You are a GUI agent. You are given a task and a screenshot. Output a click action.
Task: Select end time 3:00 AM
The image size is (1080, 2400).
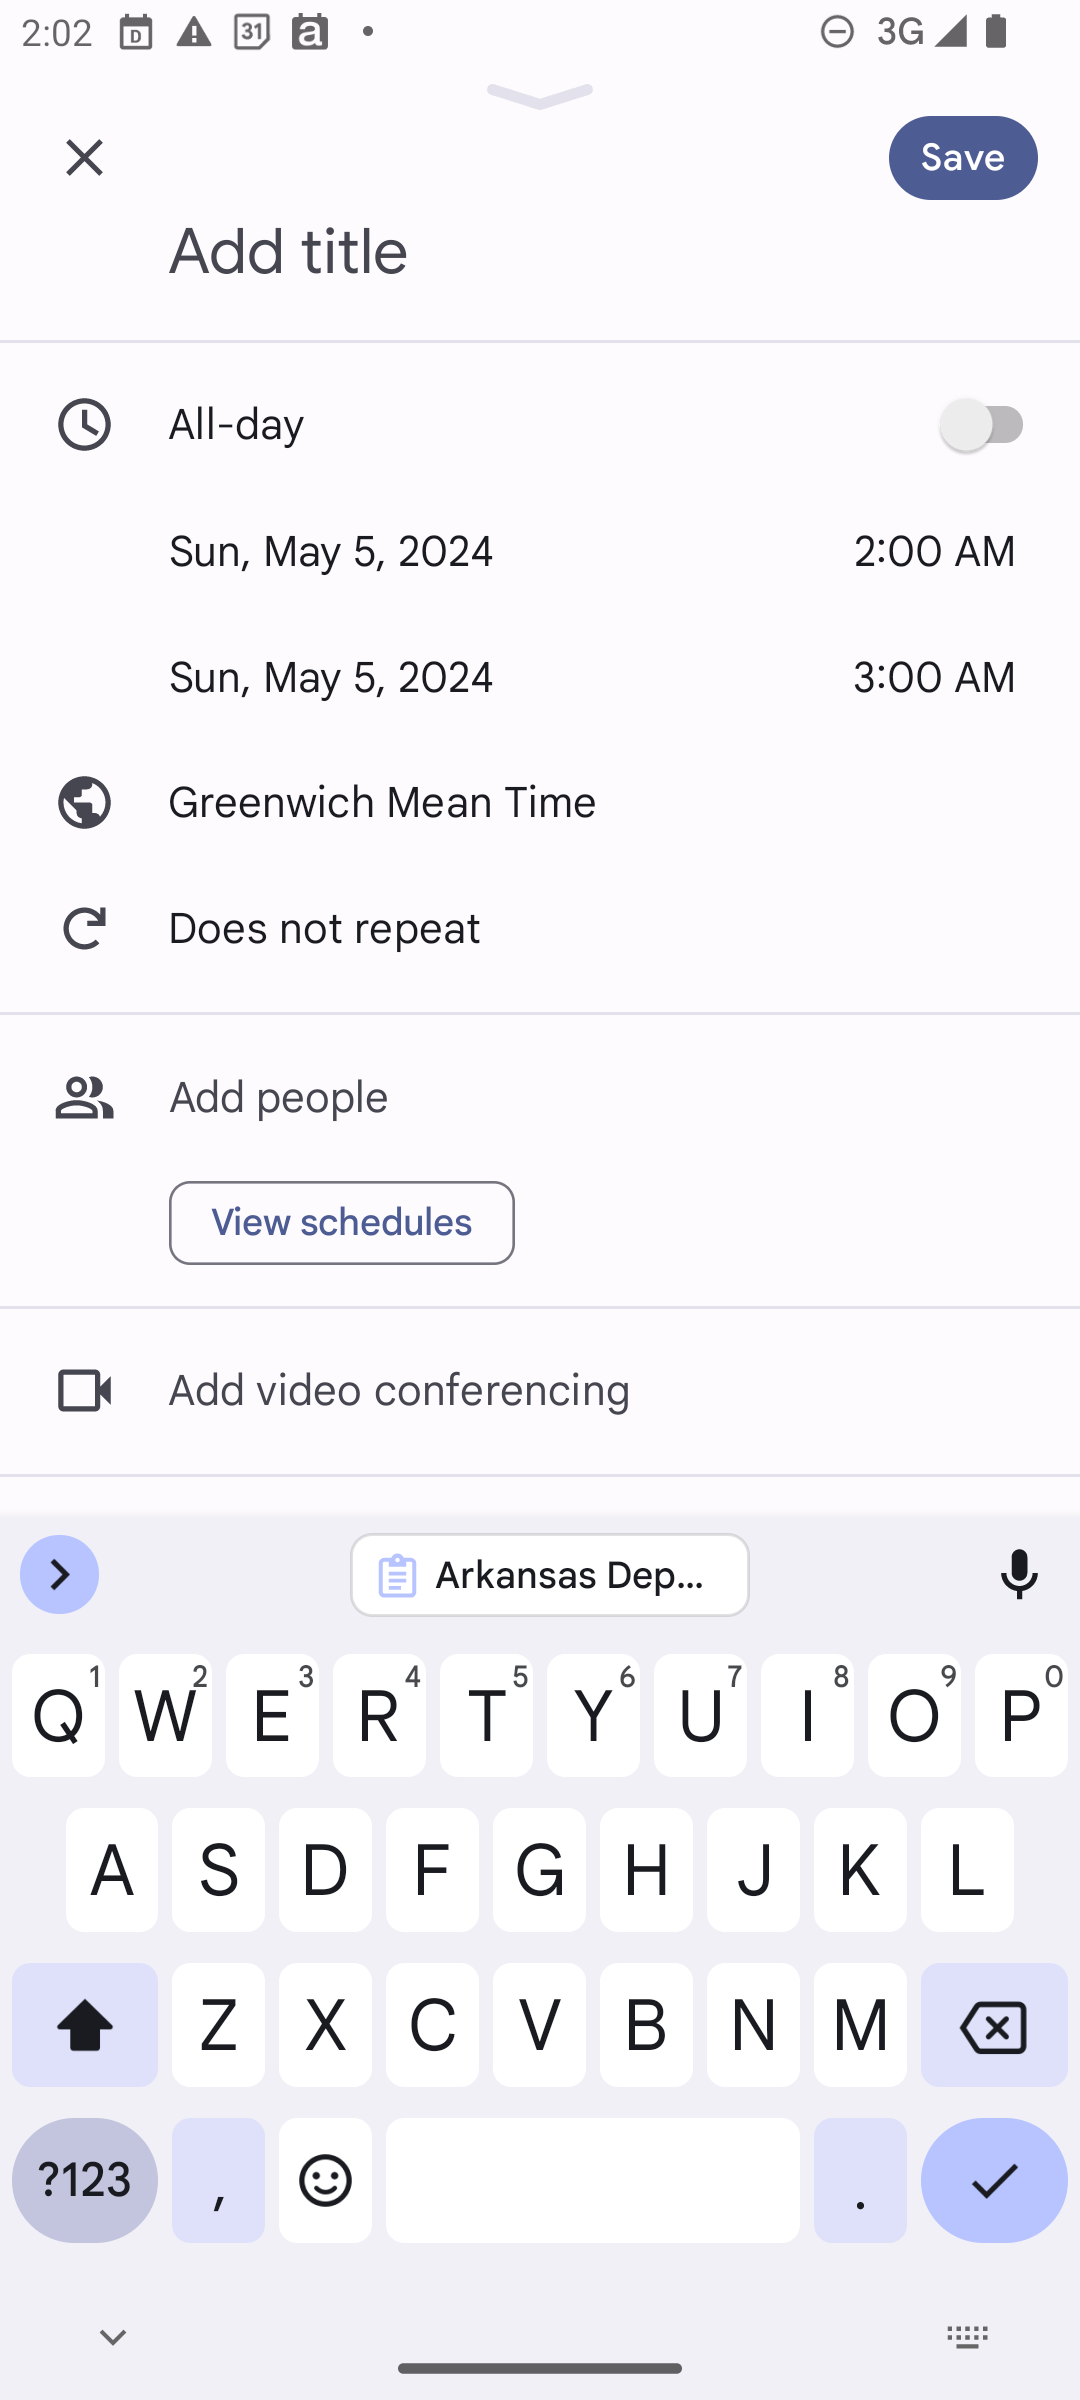point(934,677)
